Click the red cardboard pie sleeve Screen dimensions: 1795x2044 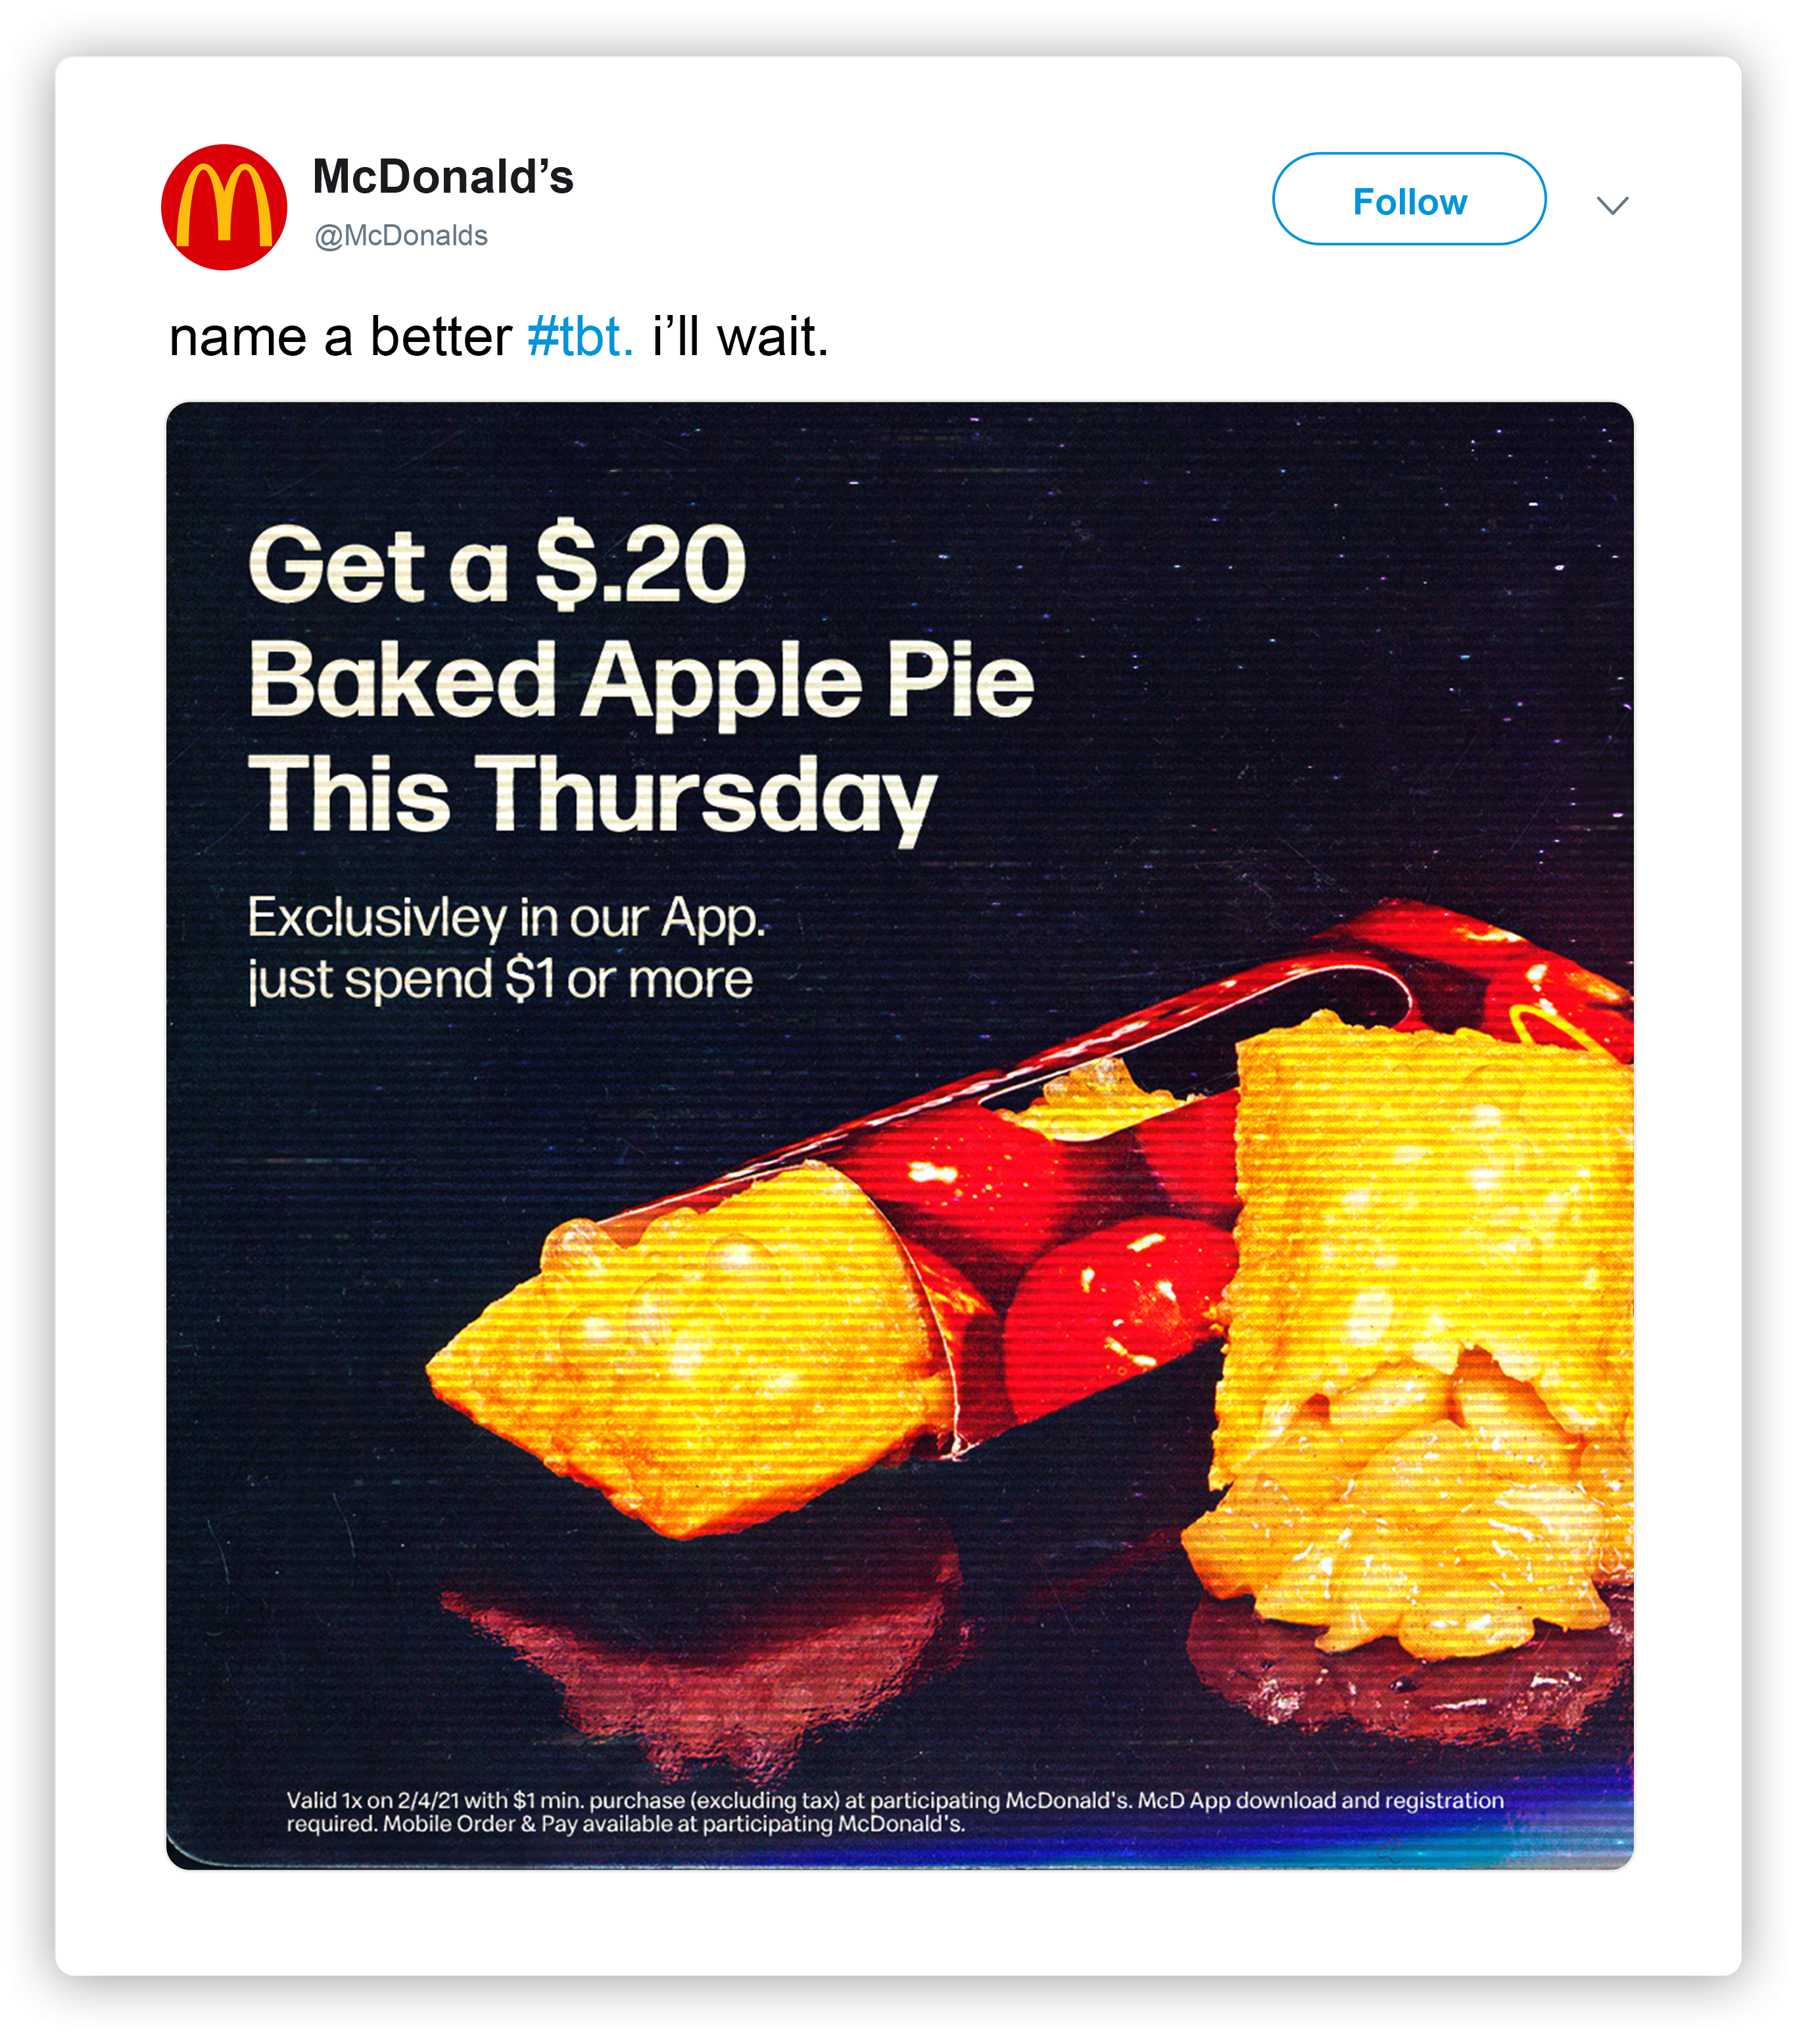pos(1100,1200)
